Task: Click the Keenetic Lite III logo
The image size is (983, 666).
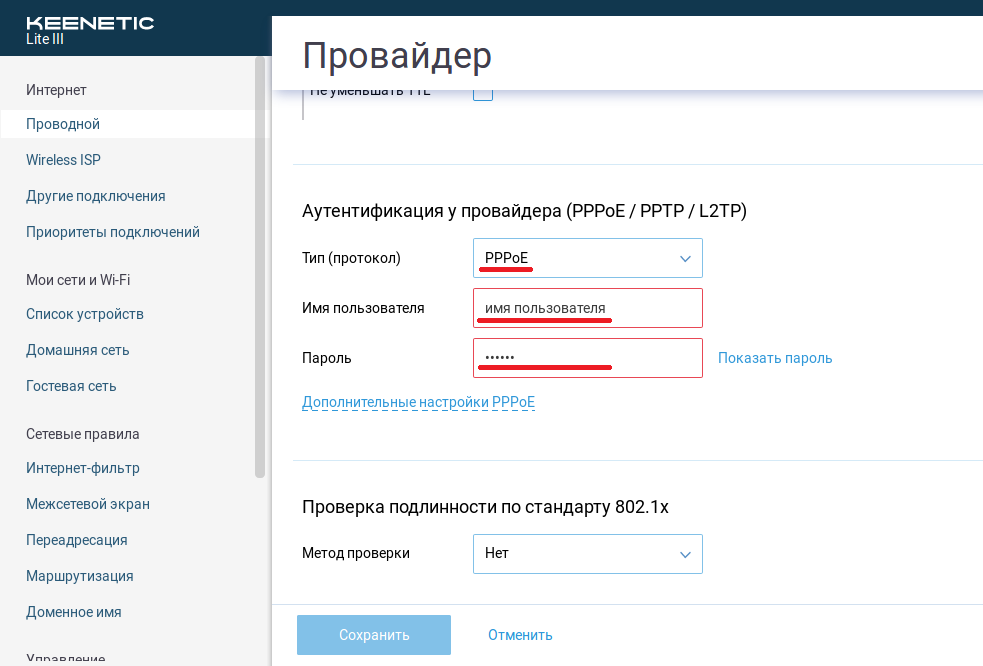Action: 90,30
